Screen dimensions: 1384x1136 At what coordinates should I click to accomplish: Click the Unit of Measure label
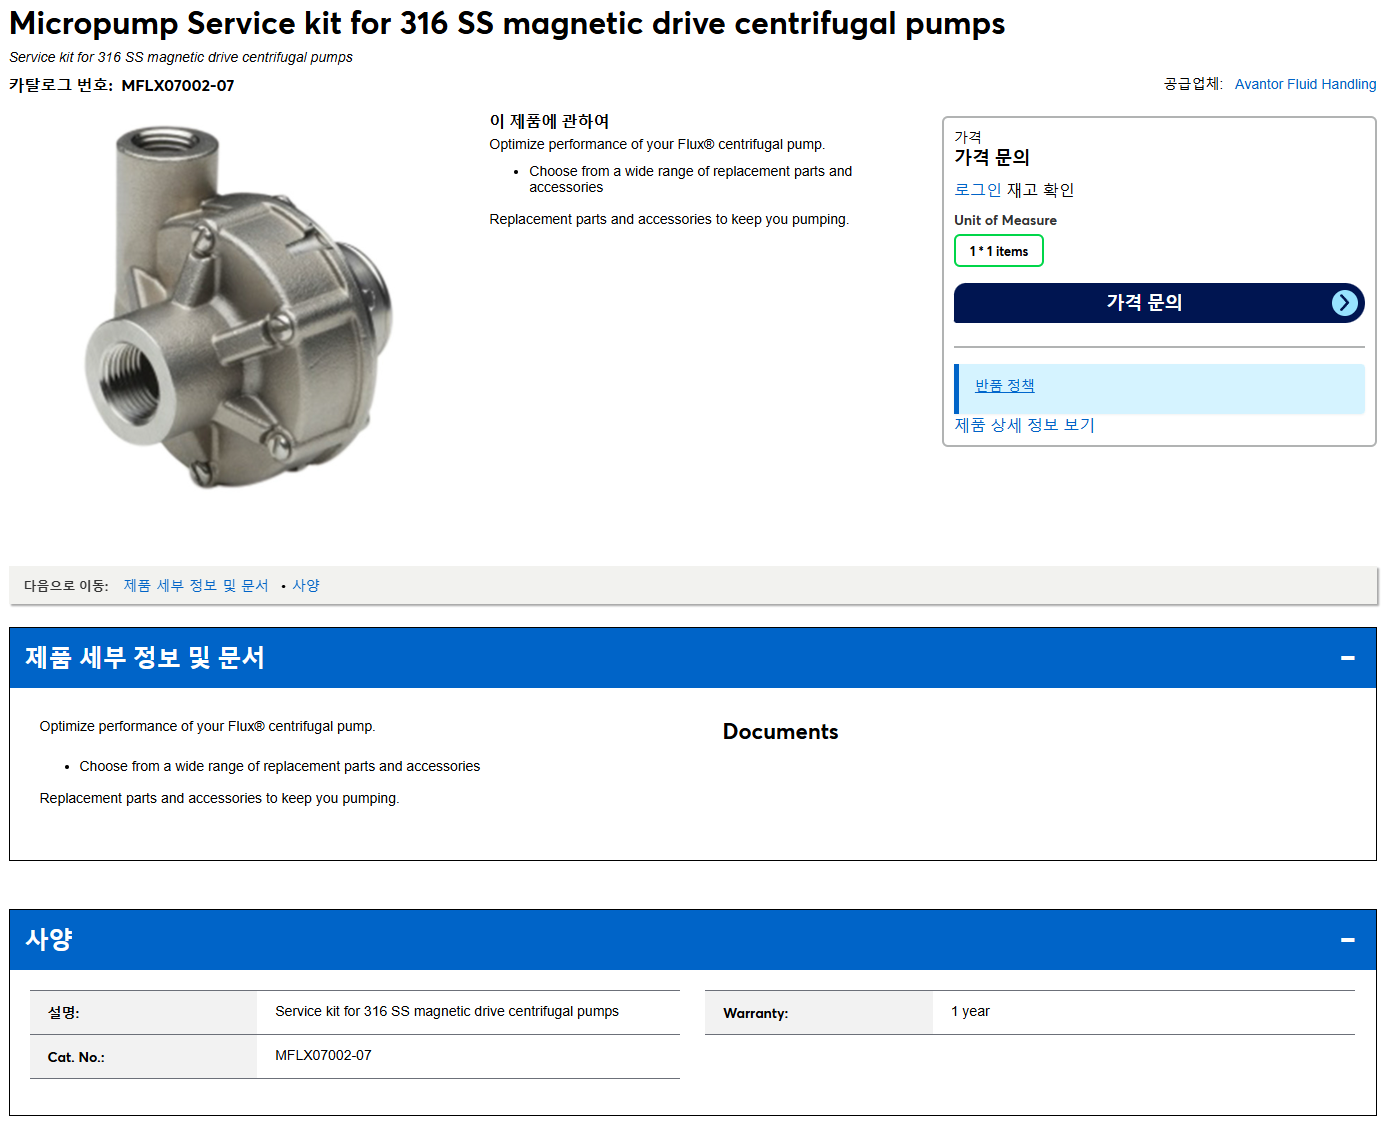pyautogui.click(x=1005, y=220)
